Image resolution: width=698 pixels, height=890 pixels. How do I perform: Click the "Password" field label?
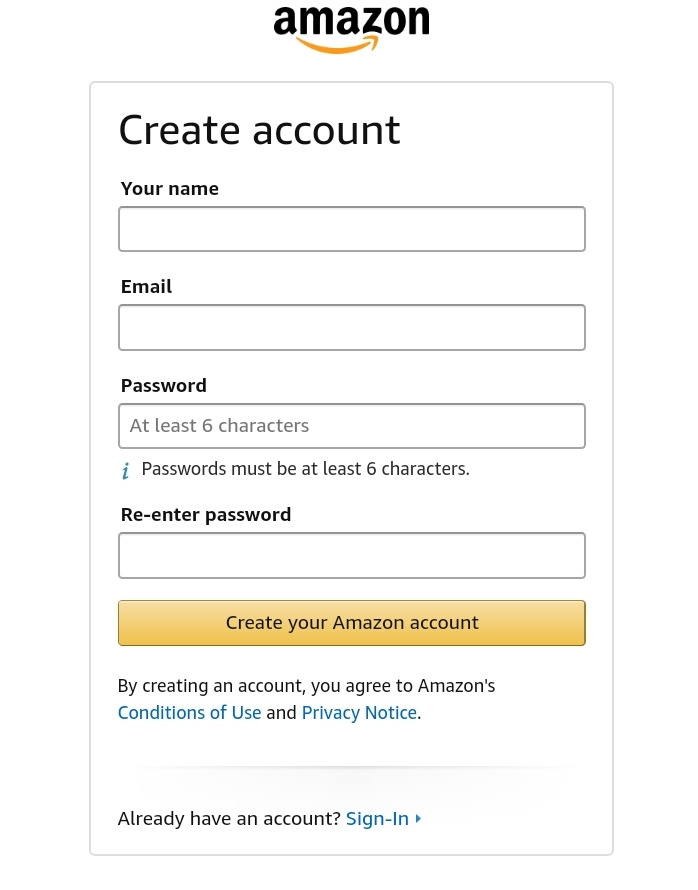(x=163, y=386)
